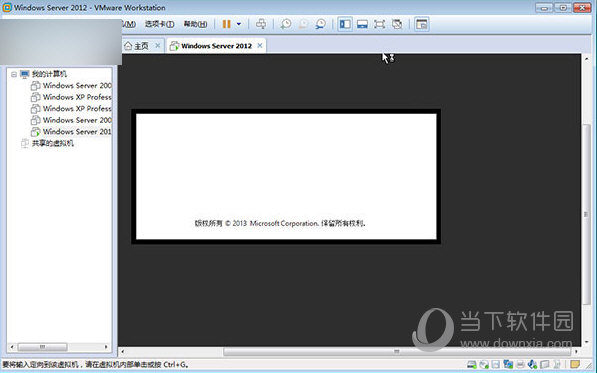597x373 pixels.
Task: Open the 选项卡(T) menu
Action: click(160, 24)
